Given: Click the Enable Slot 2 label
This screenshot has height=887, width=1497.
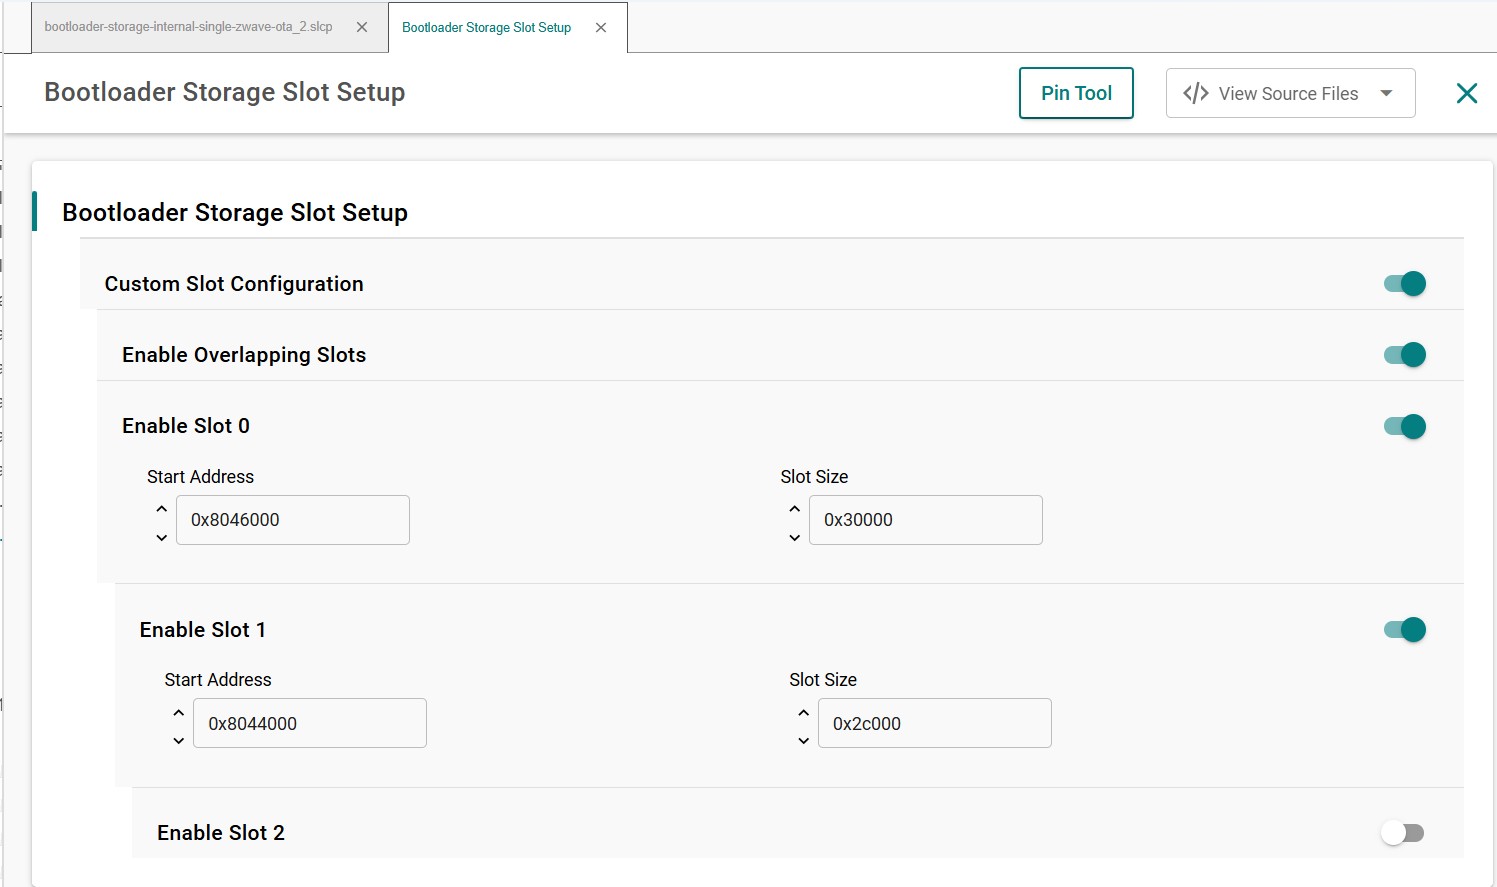Looking at the screenshot, I should [221, 833].
